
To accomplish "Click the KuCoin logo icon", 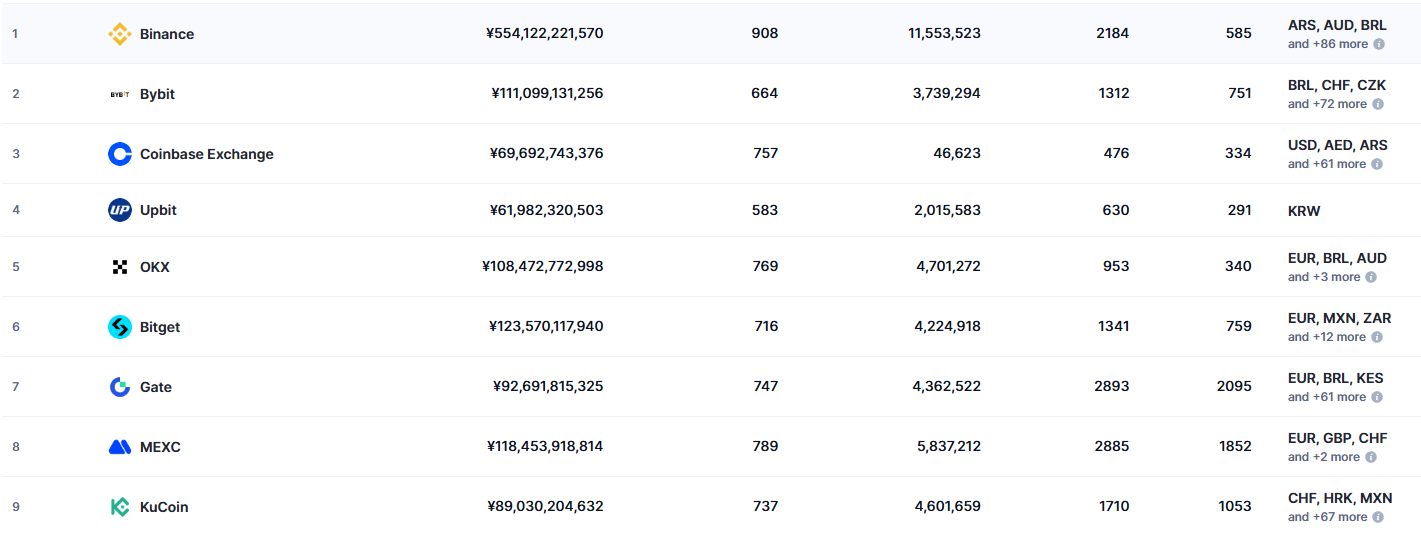I will point(119,507).
